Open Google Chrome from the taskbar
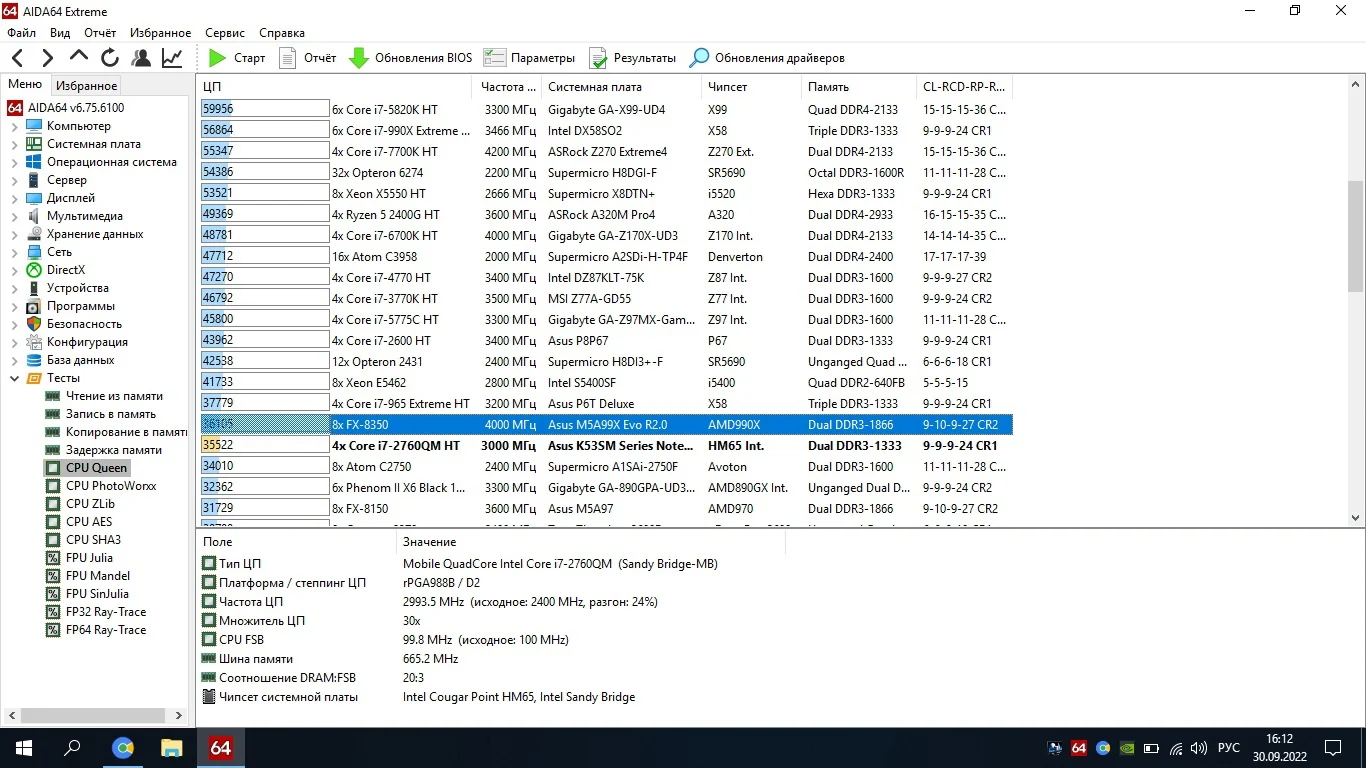Screen dimensions: 1366x768 123,747
